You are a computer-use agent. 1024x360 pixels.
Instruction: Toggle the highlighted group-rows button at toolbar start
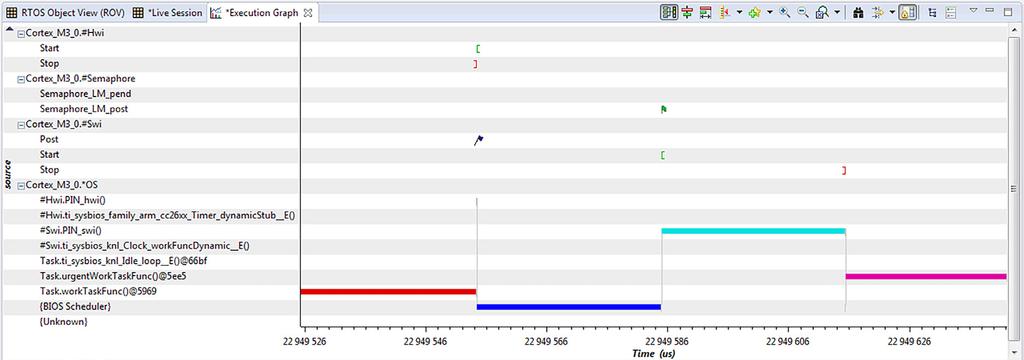coord(669,12)
